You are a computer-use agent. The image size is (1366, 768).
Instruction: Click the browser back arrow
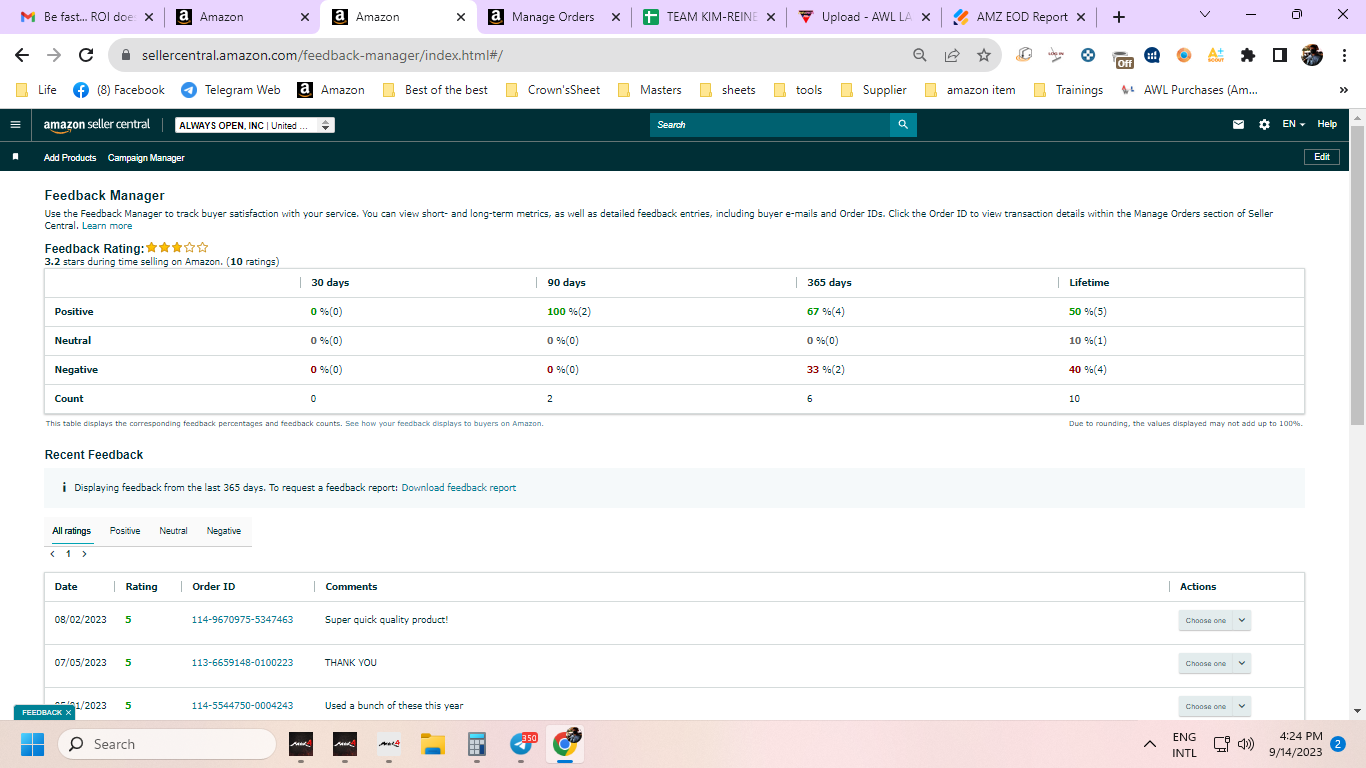coord(22,55)
